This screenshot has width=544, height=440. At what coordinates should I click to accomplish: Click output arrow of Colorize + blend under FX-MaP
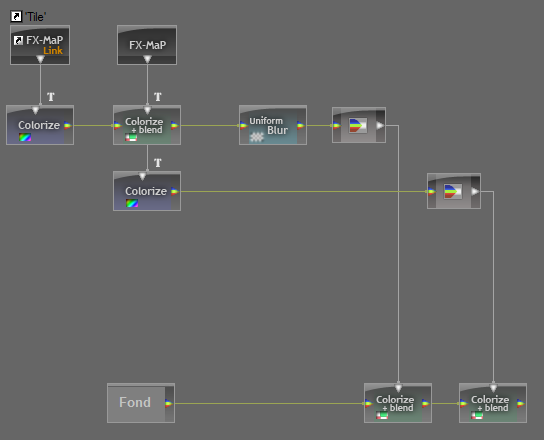175,125
